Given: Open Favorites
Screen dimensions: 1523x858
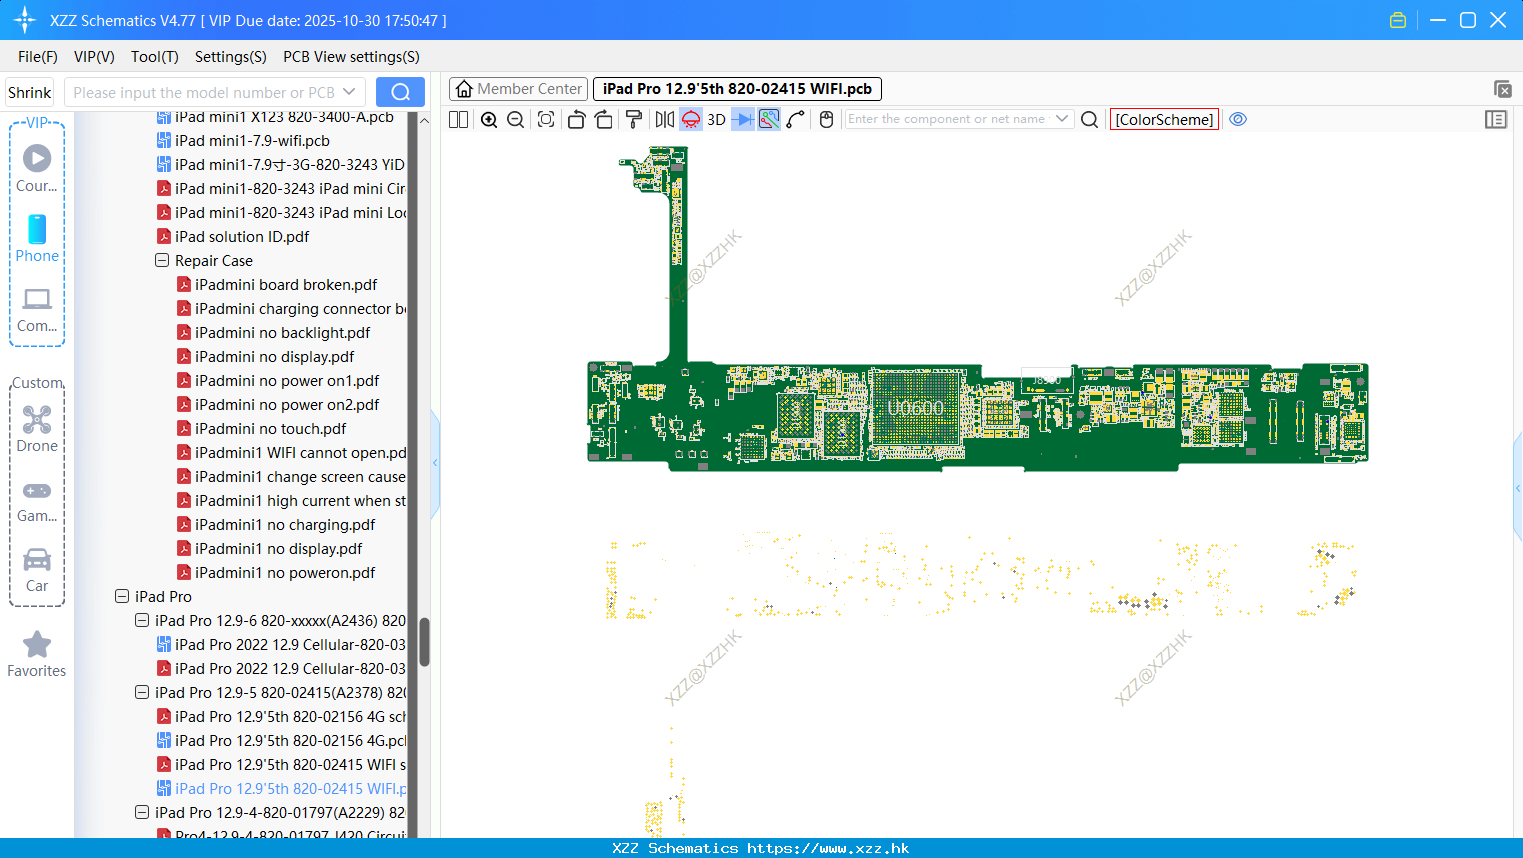Looking at the screenshot, I should 37,655.
